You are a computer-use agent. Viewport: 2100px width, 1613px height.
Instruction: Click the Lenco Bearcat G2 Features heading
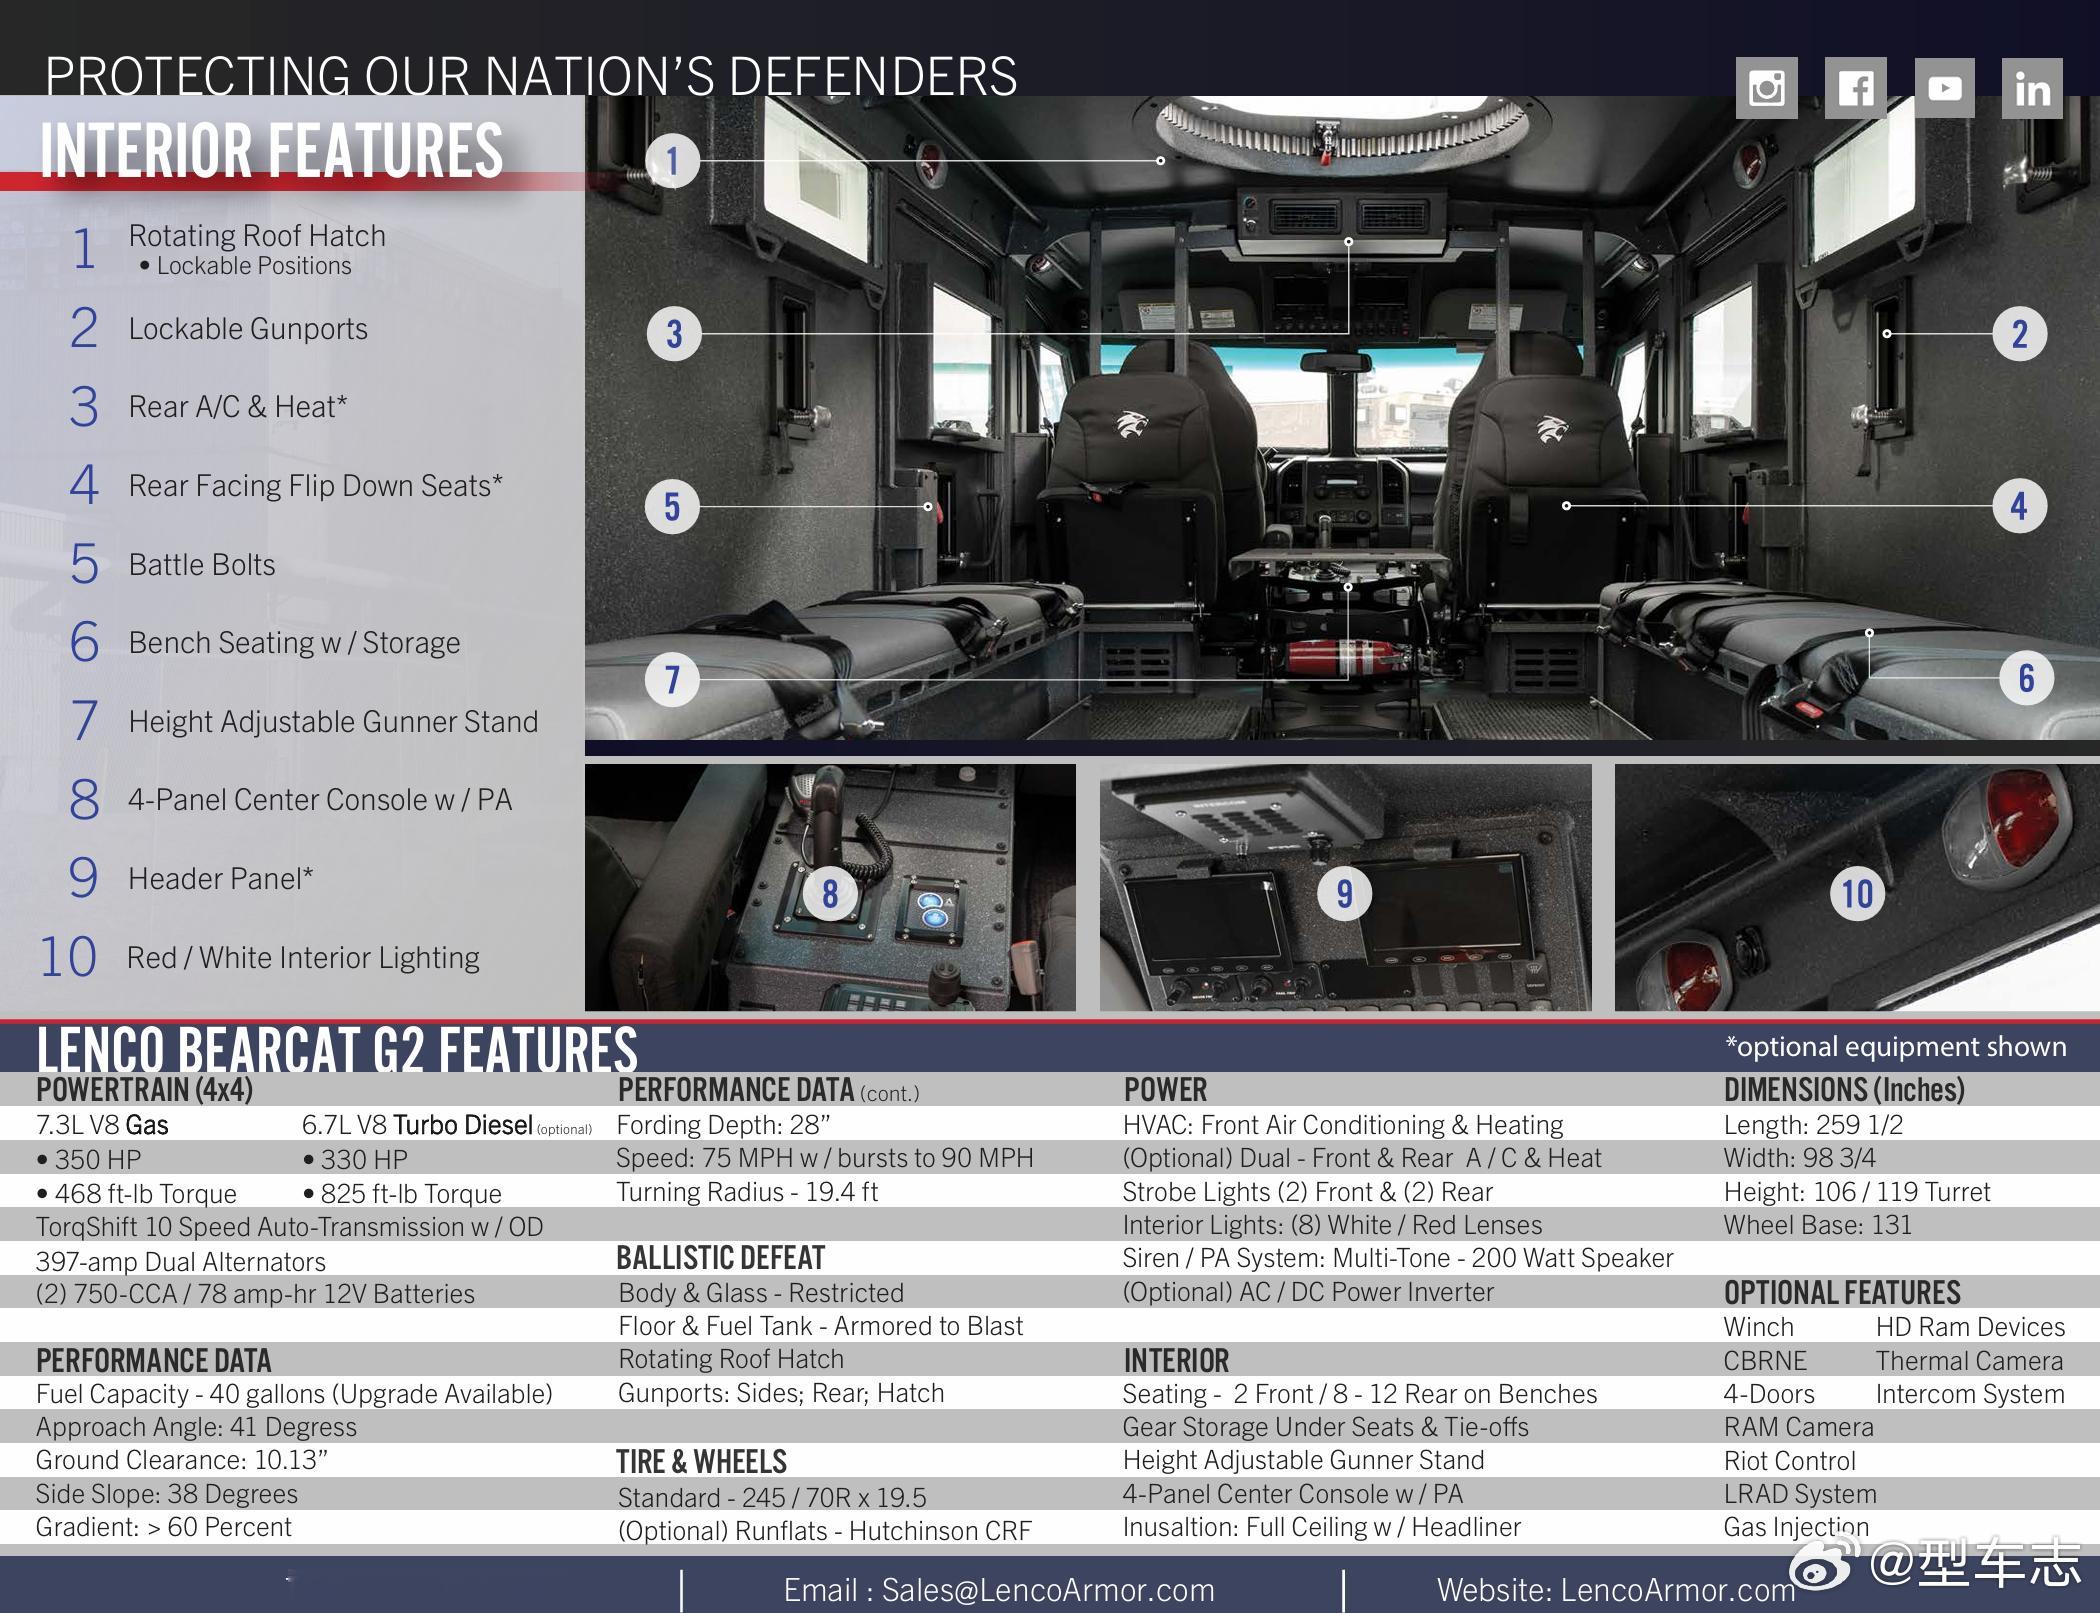point(336,1048)
